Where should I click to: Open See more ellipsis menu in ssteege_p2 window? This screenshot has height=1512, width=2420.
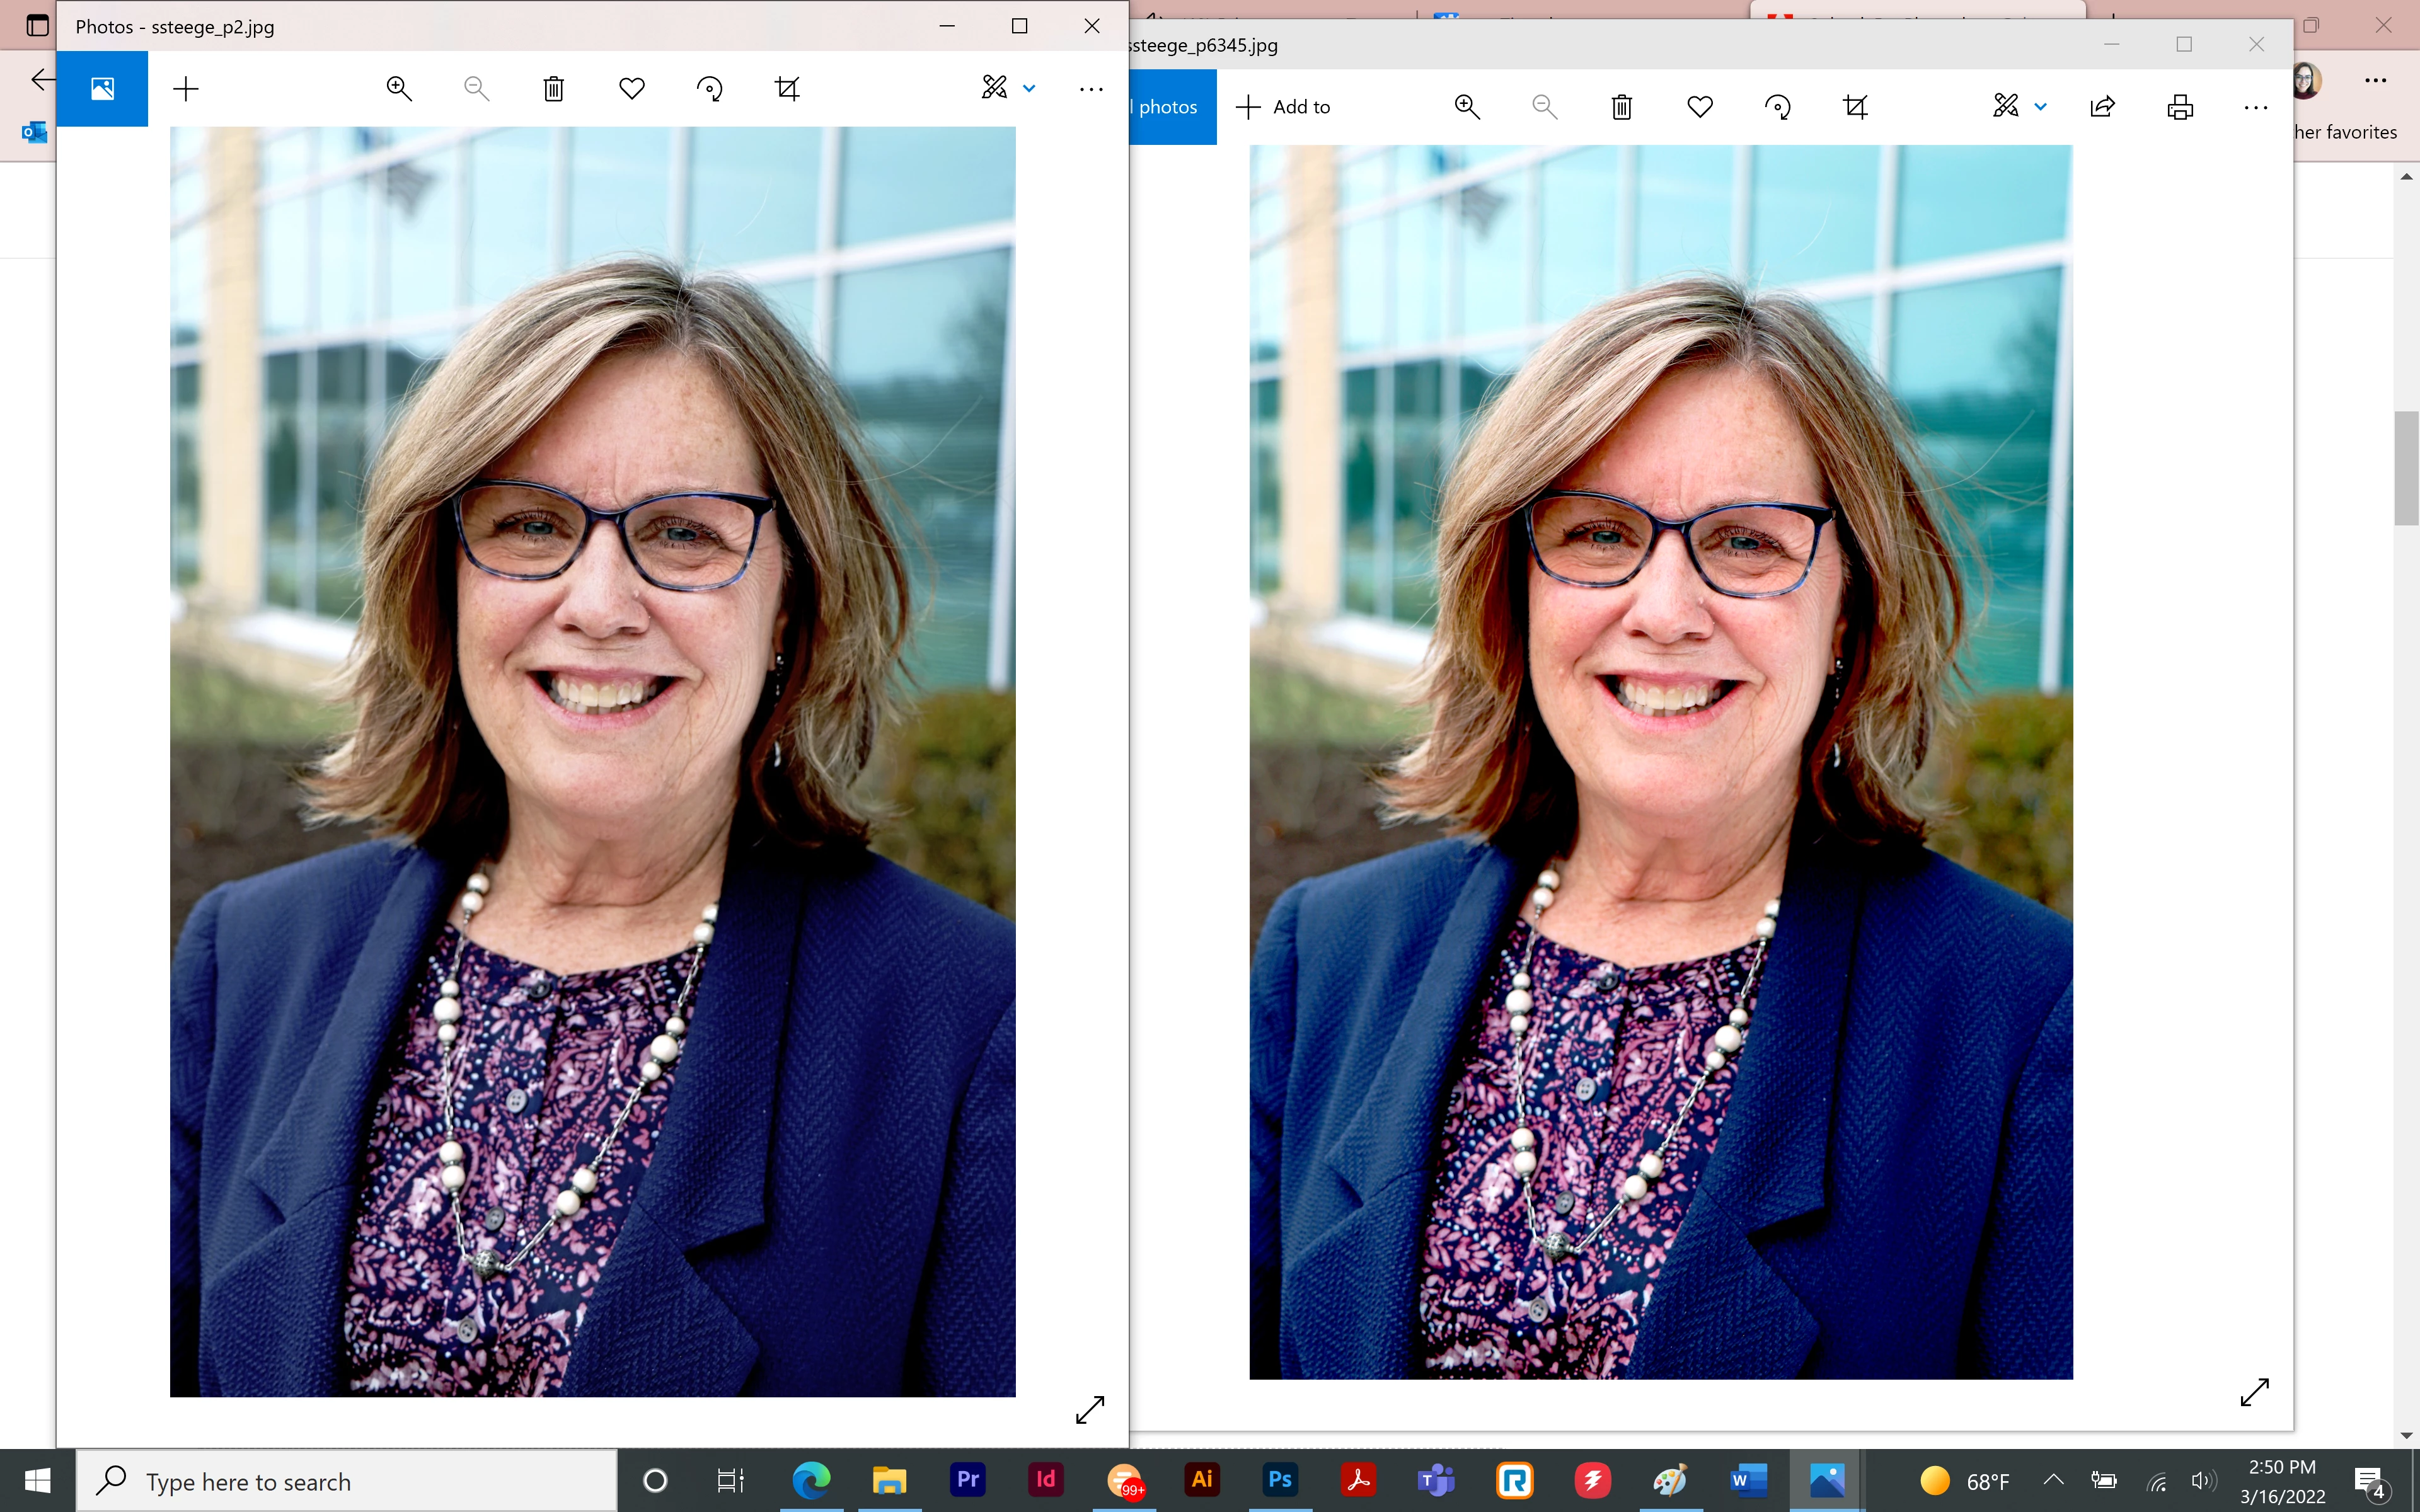point(1090,89)
